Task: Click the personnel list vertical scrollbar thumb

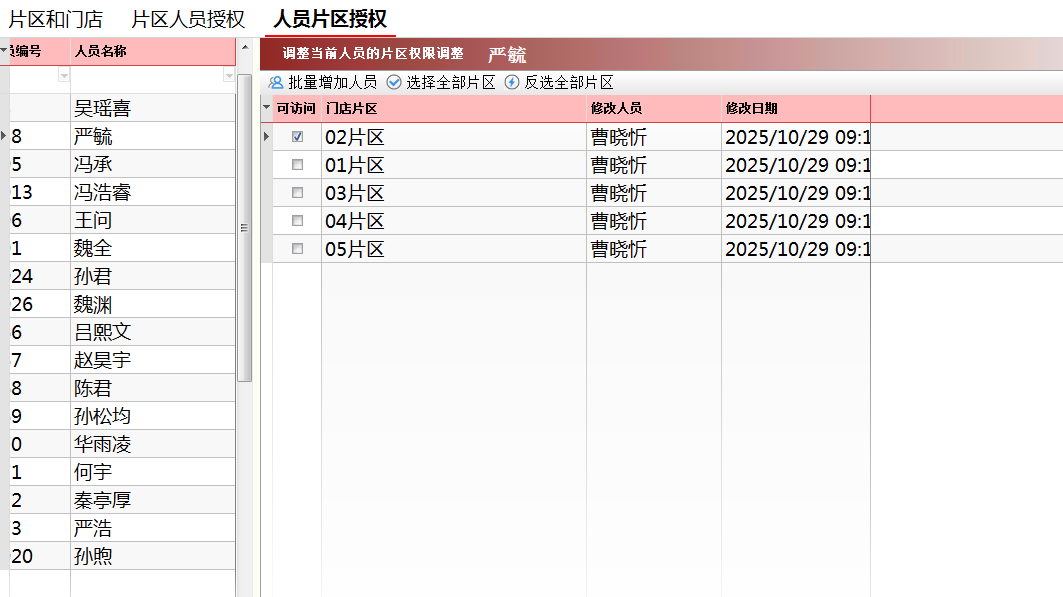Action: click(245, 228)
